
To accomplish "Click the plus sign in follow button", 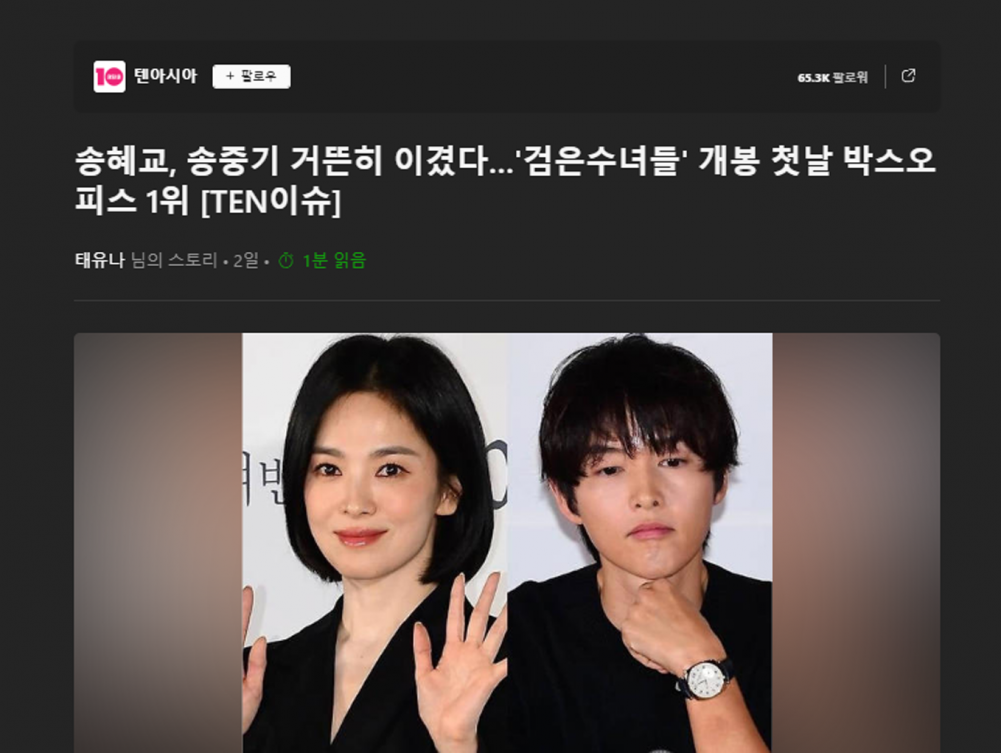I will coord(230,77).
